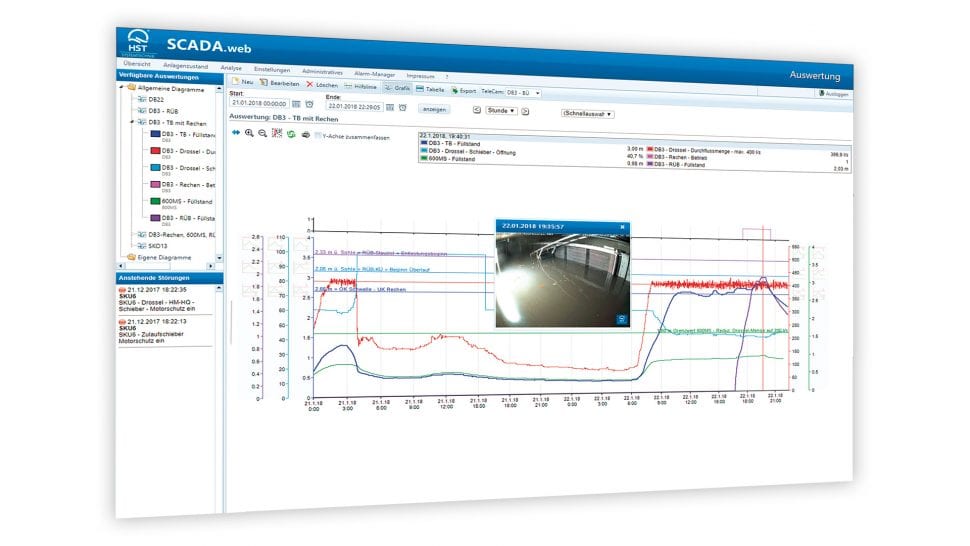Click the tree panel scroll-down arrow
Viewport: 970px width, 546px height.
click(x=219, y=258)
